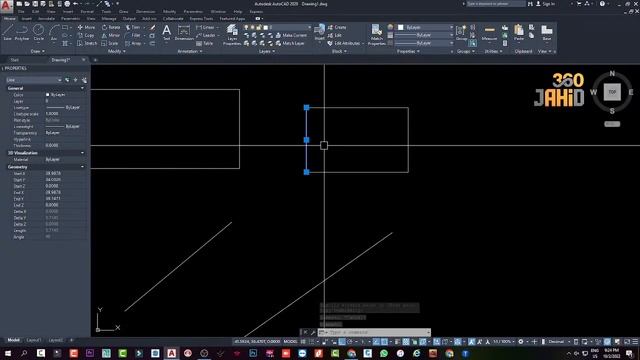This screenshot has height=360, width=640.
Task: Expand the Draw panel dropdown
Action: coord(38,51)
